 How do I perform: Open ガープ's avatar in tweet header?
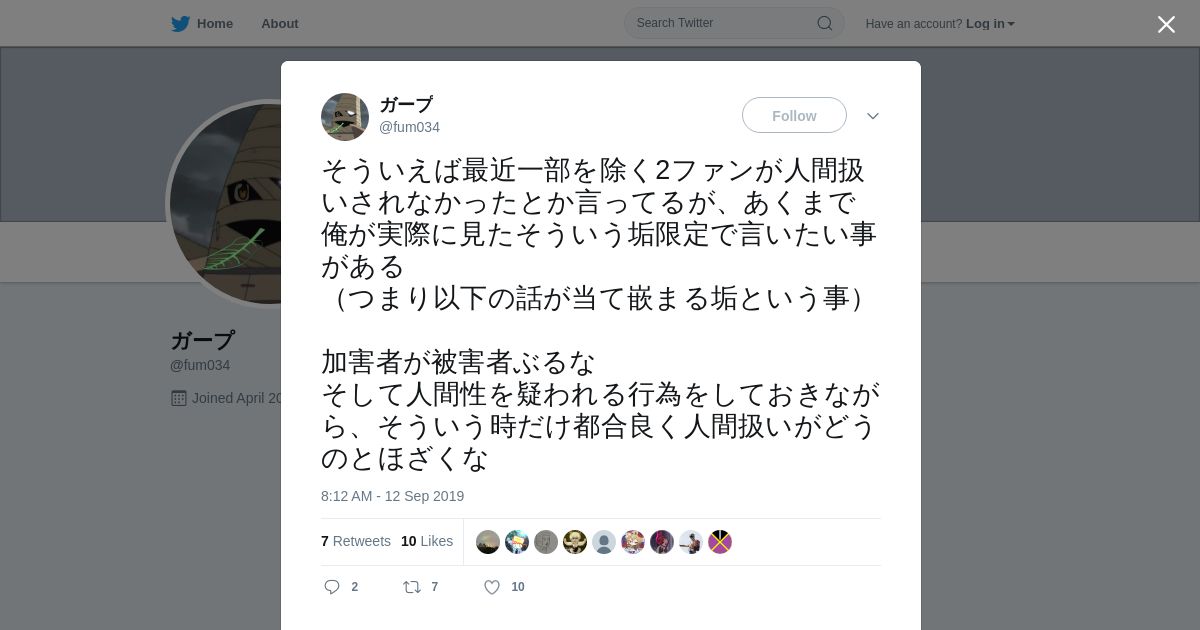pos(345,117)
